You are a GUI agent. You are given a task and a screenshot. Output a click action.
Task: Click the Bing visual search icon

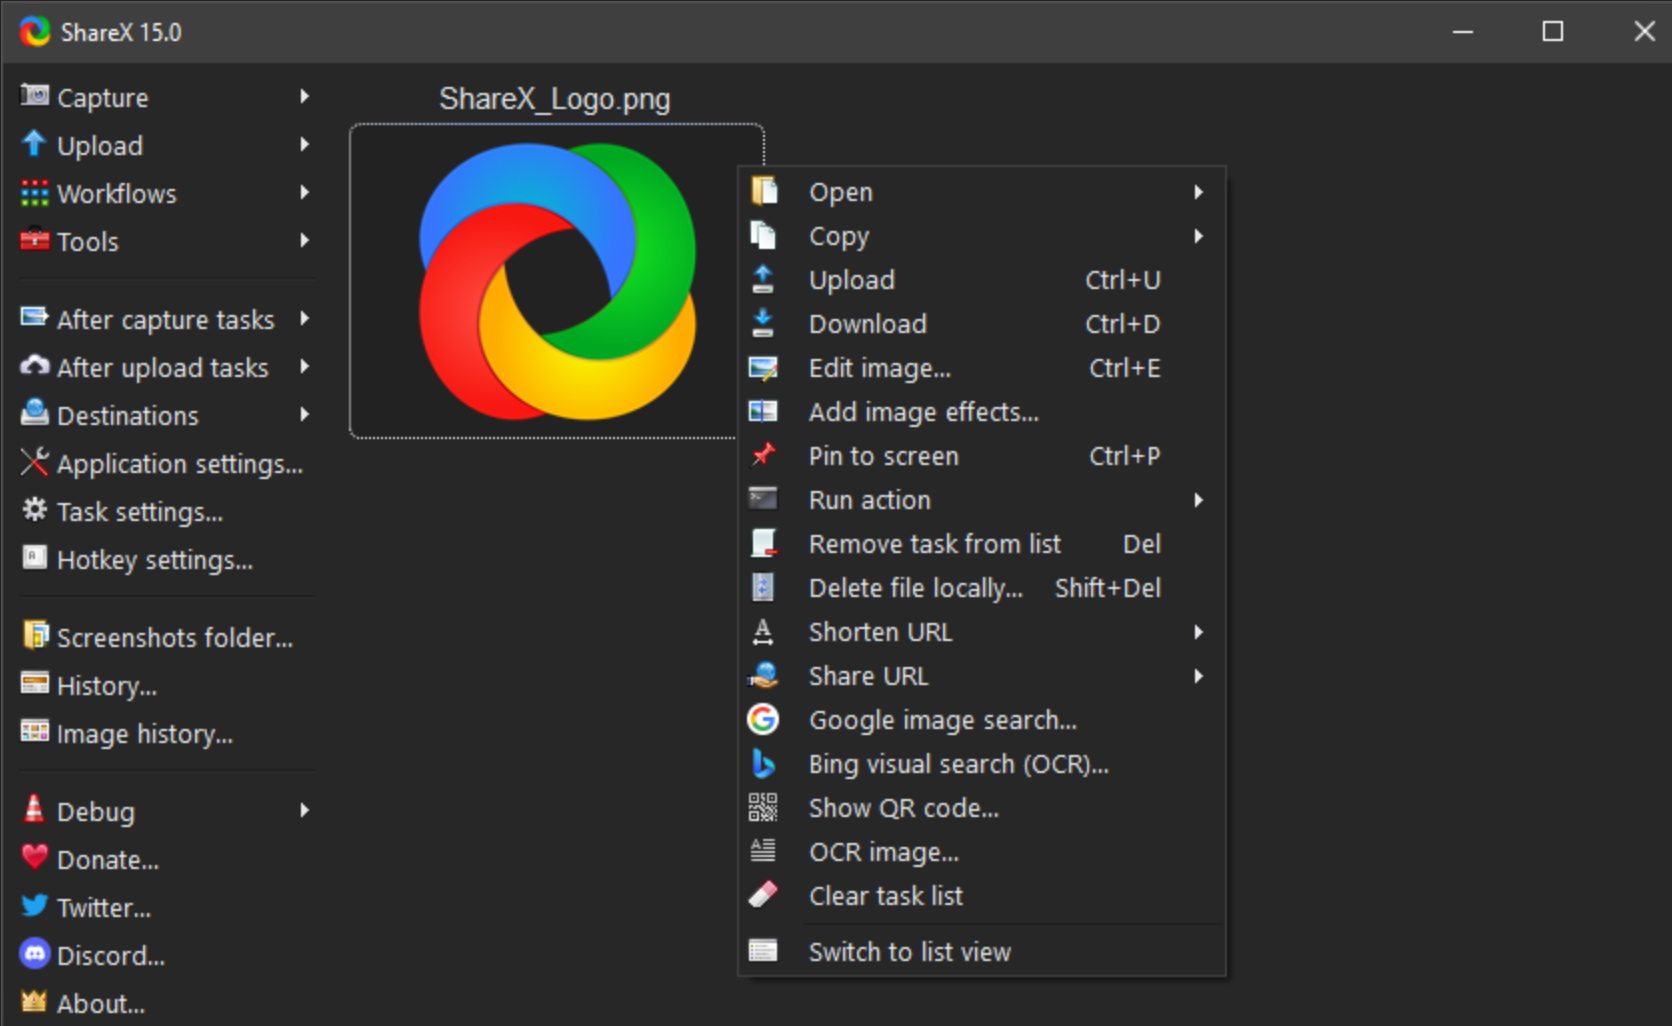[x=763, y=764]
